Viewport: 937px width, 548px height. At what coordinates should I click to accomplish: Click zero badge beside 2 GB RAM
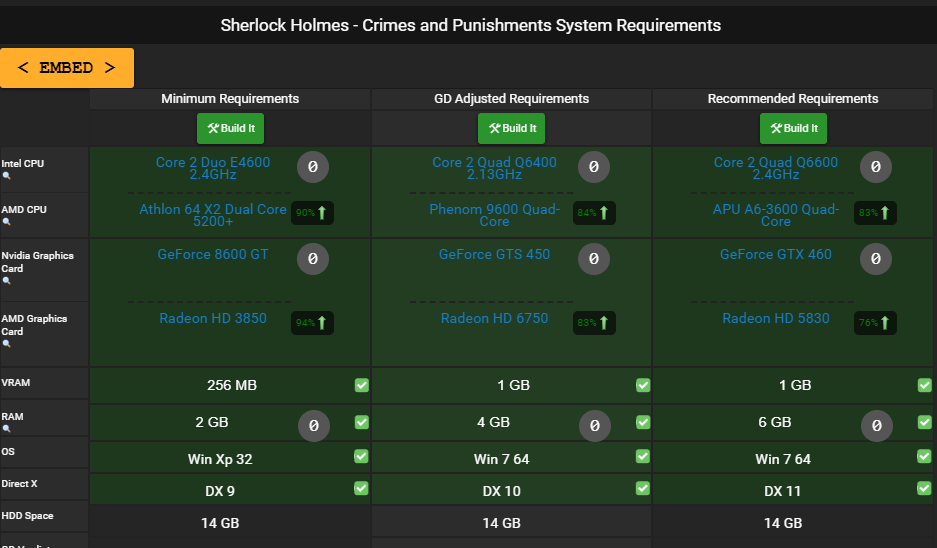tap(314, 425)
